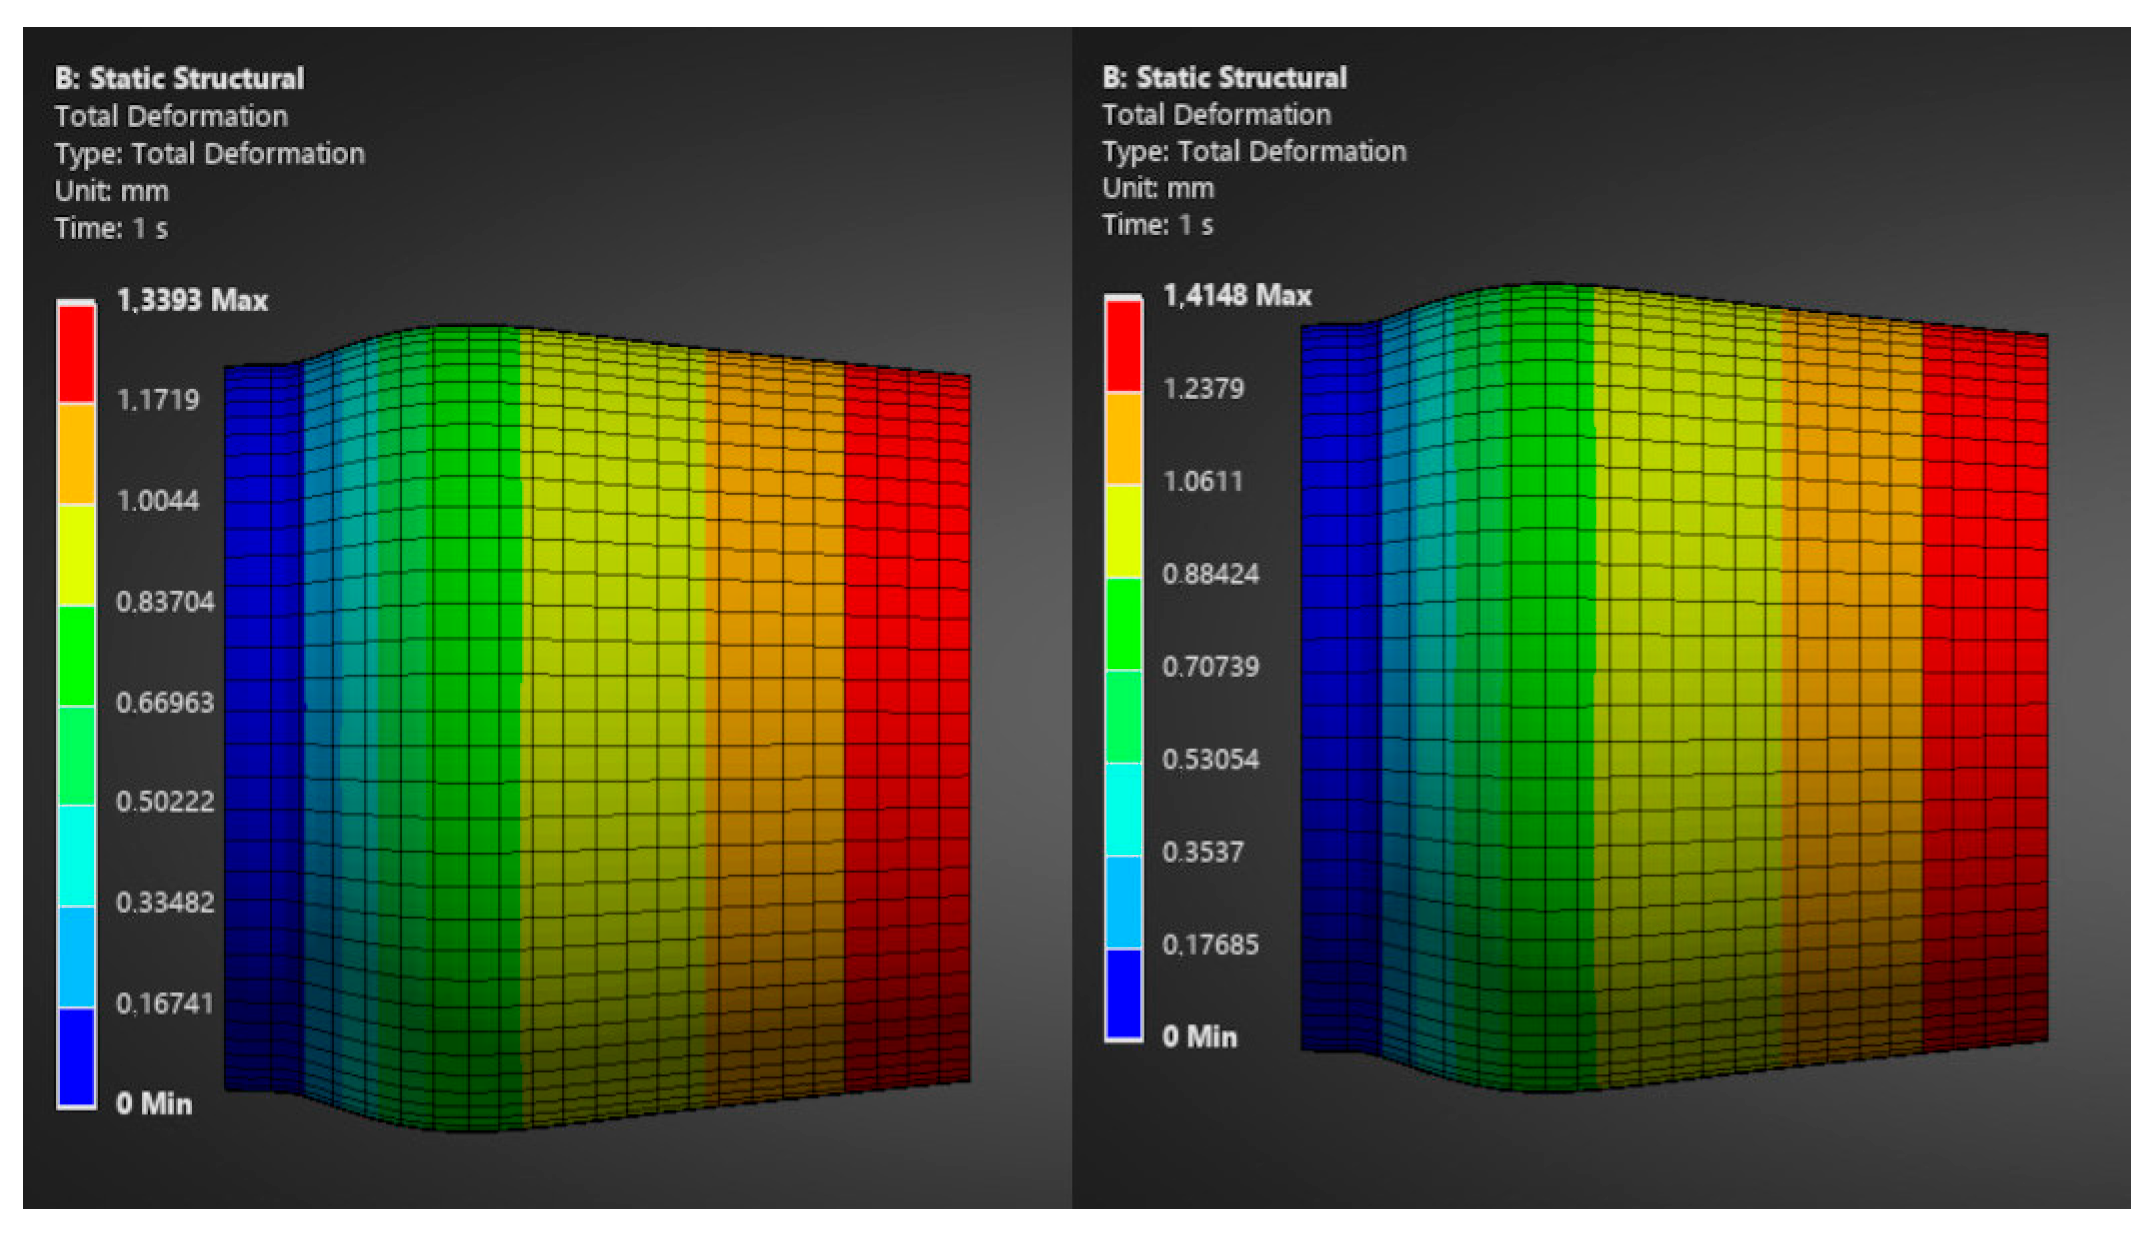Select the '0.88424' legend value
Viewport: 2154px width, 1250px height.
tap(1211, 574)
